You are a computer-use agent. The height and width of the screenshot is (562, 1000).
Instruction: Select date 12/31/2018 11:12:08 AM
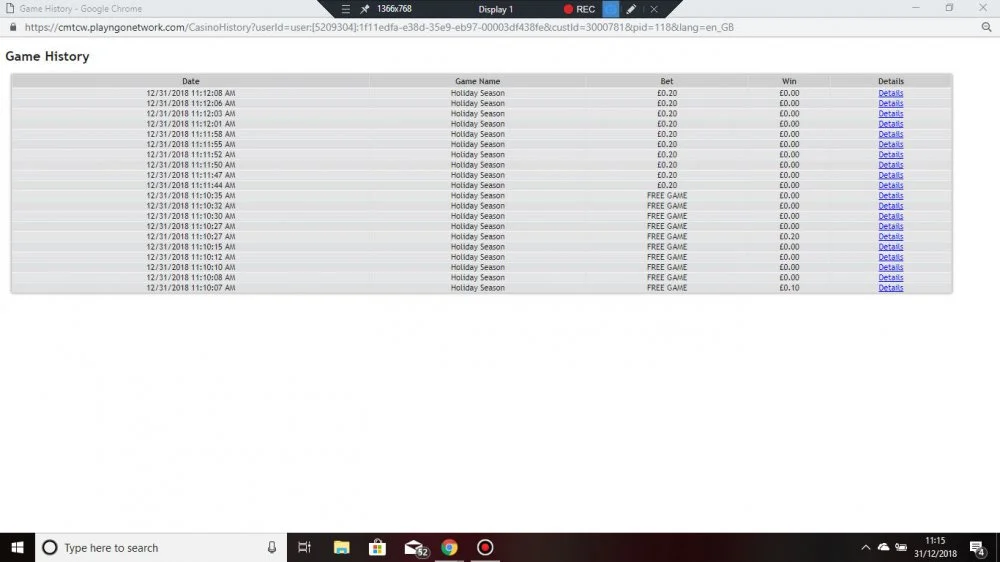191,93
